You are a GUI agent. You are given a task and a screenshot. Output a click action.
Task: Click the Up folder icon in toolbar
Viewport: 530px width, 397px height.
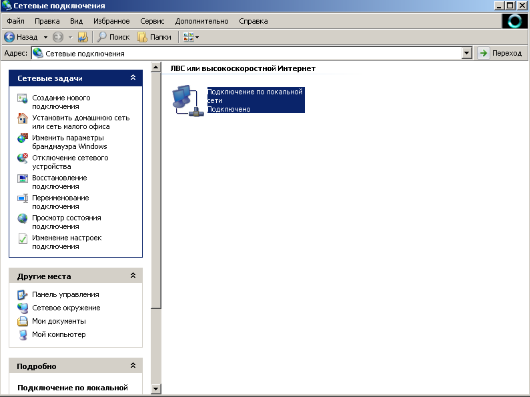(82, 37)
